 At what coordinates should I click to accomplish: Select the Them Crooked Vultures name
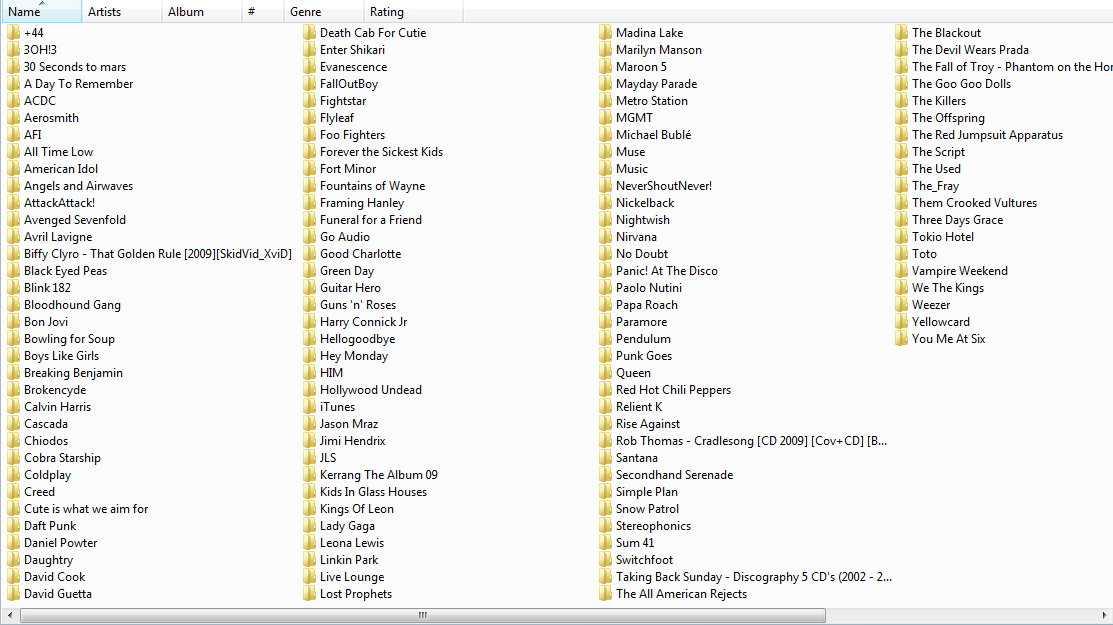pyautogui.click(x=974, y=203)
